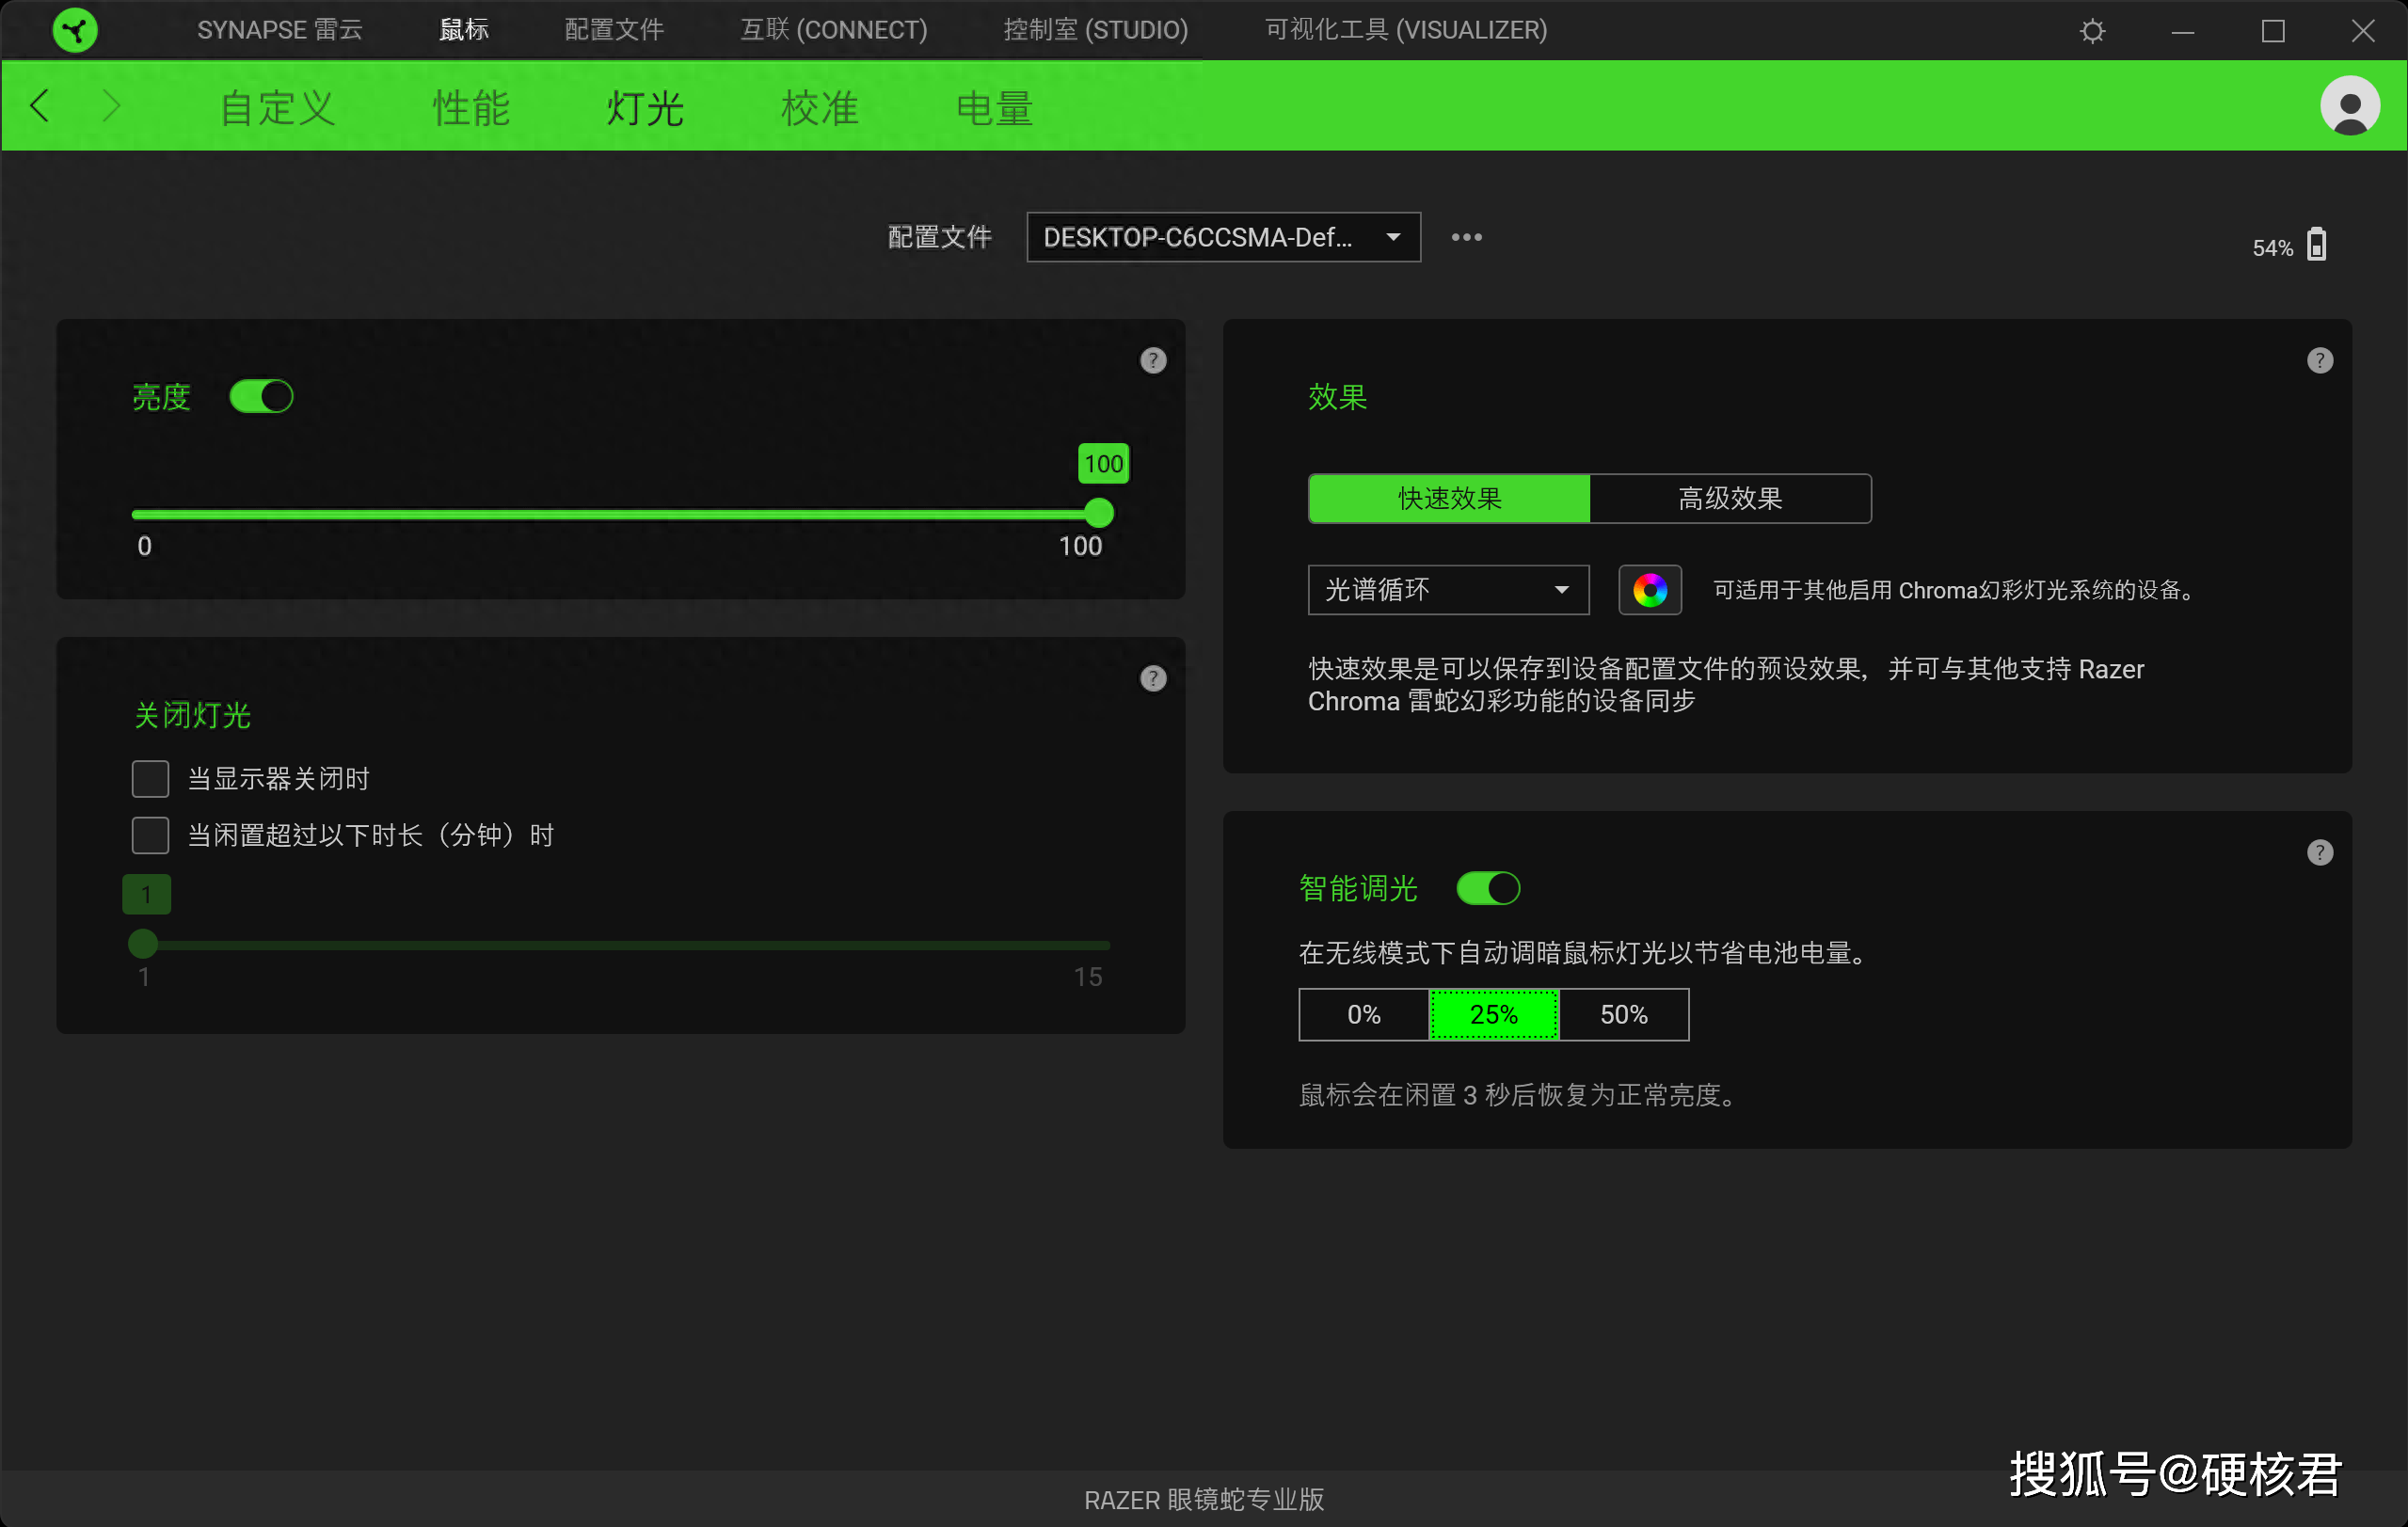
Task: Open the Chroma color wheel button
Action: click(x=1649, y=590)
